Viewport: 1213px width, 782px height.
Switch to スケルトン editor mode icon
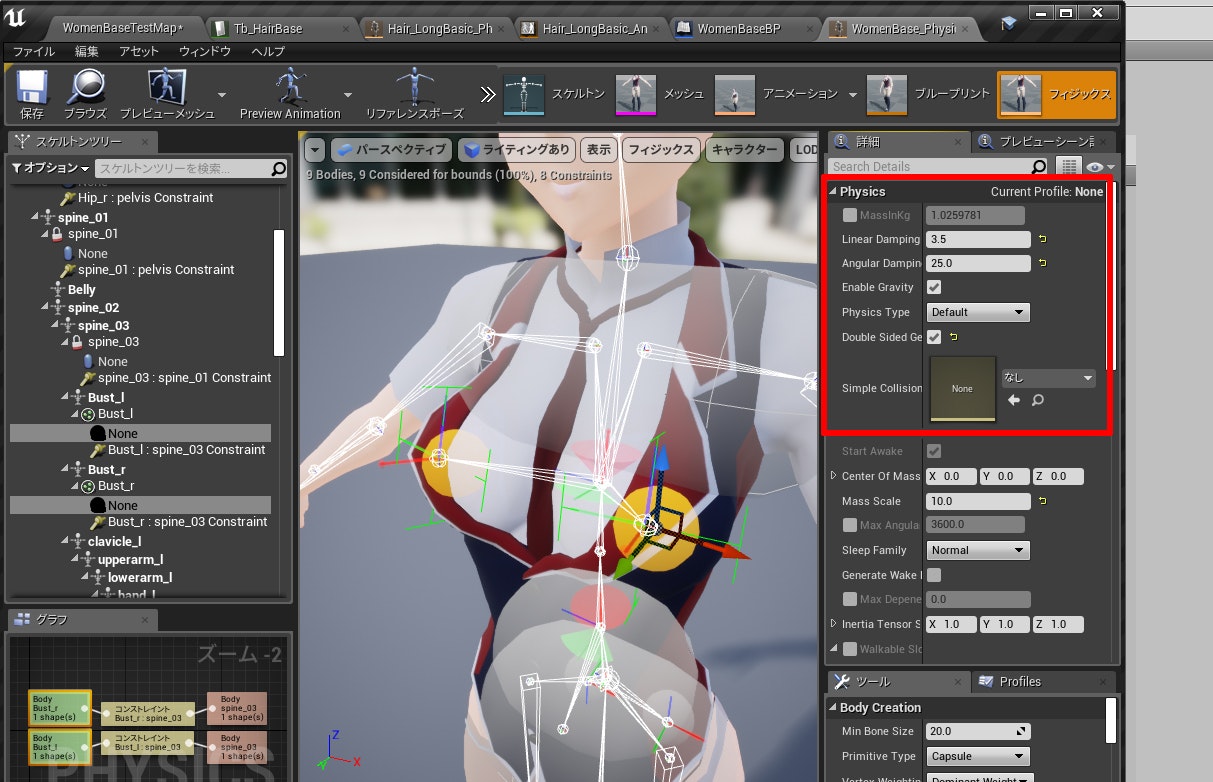coord(524,94)
